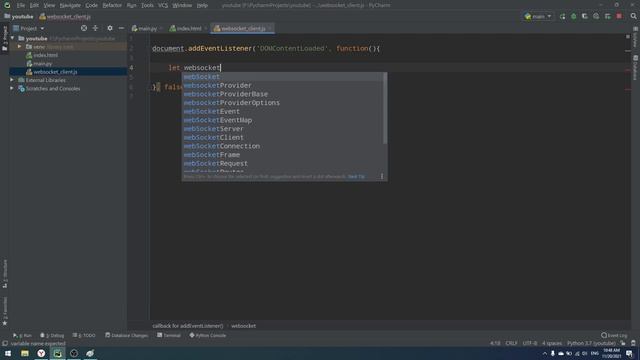Viewport: 640px width, 360px height.
Task: Toggle the Favorites side tool window button
Action: (x=4, y=311)
